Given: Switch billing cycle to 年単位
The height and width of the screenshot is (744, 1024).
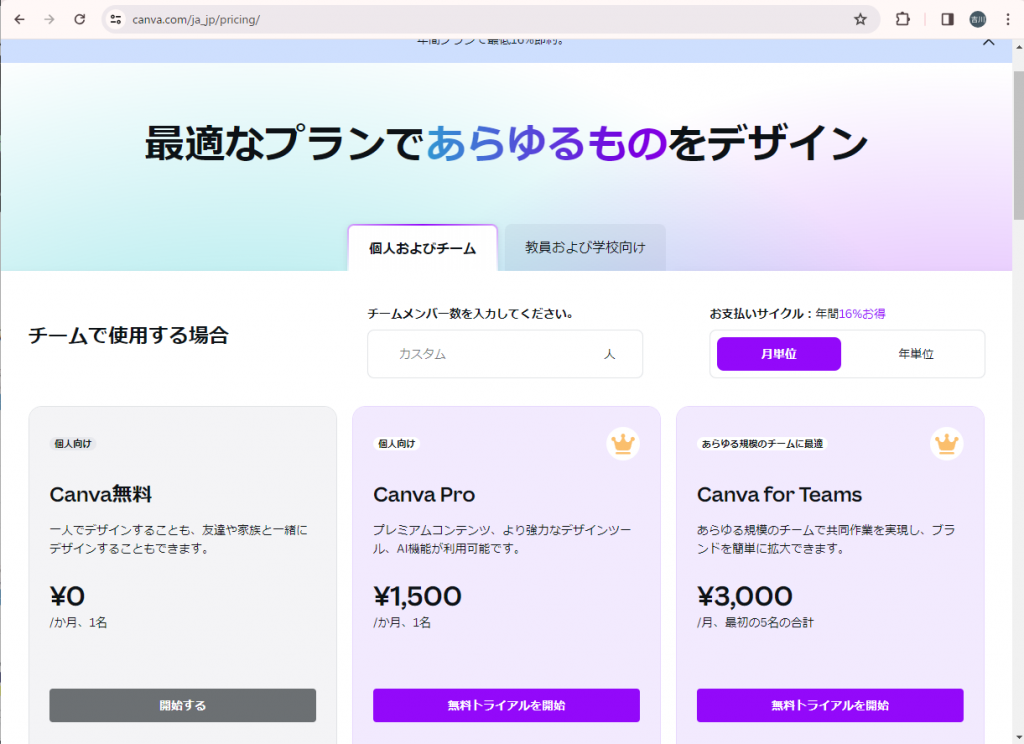Looking at the screenshot, I should 915,354.
